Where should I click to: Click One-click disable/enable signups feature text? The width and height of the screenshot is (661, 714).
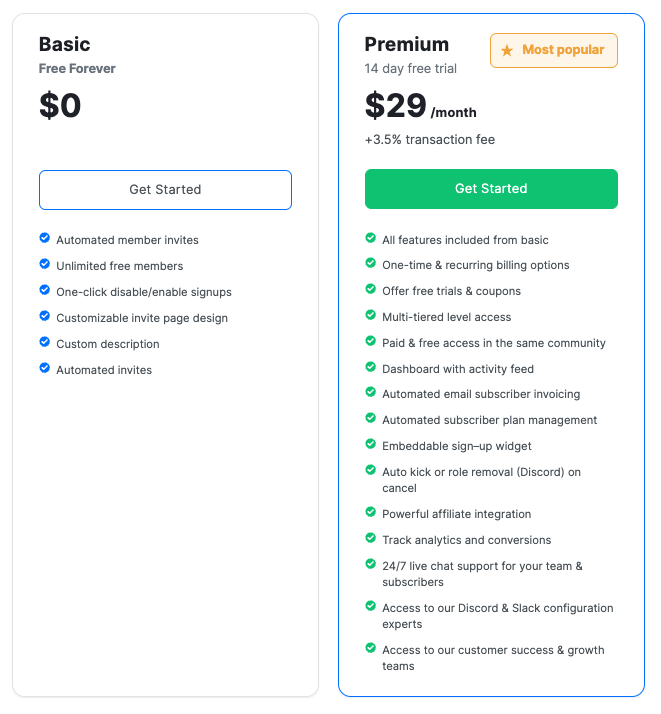144,292
